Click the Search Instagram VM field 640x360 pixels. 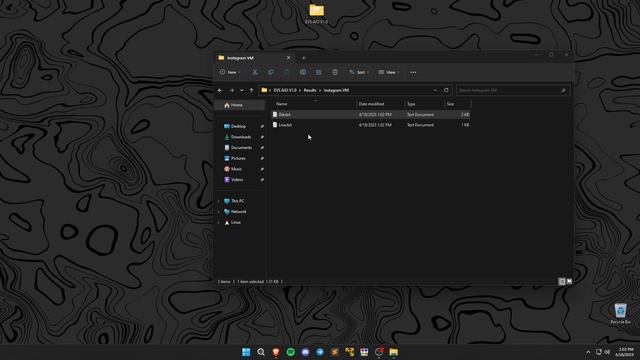pos(512,90)
